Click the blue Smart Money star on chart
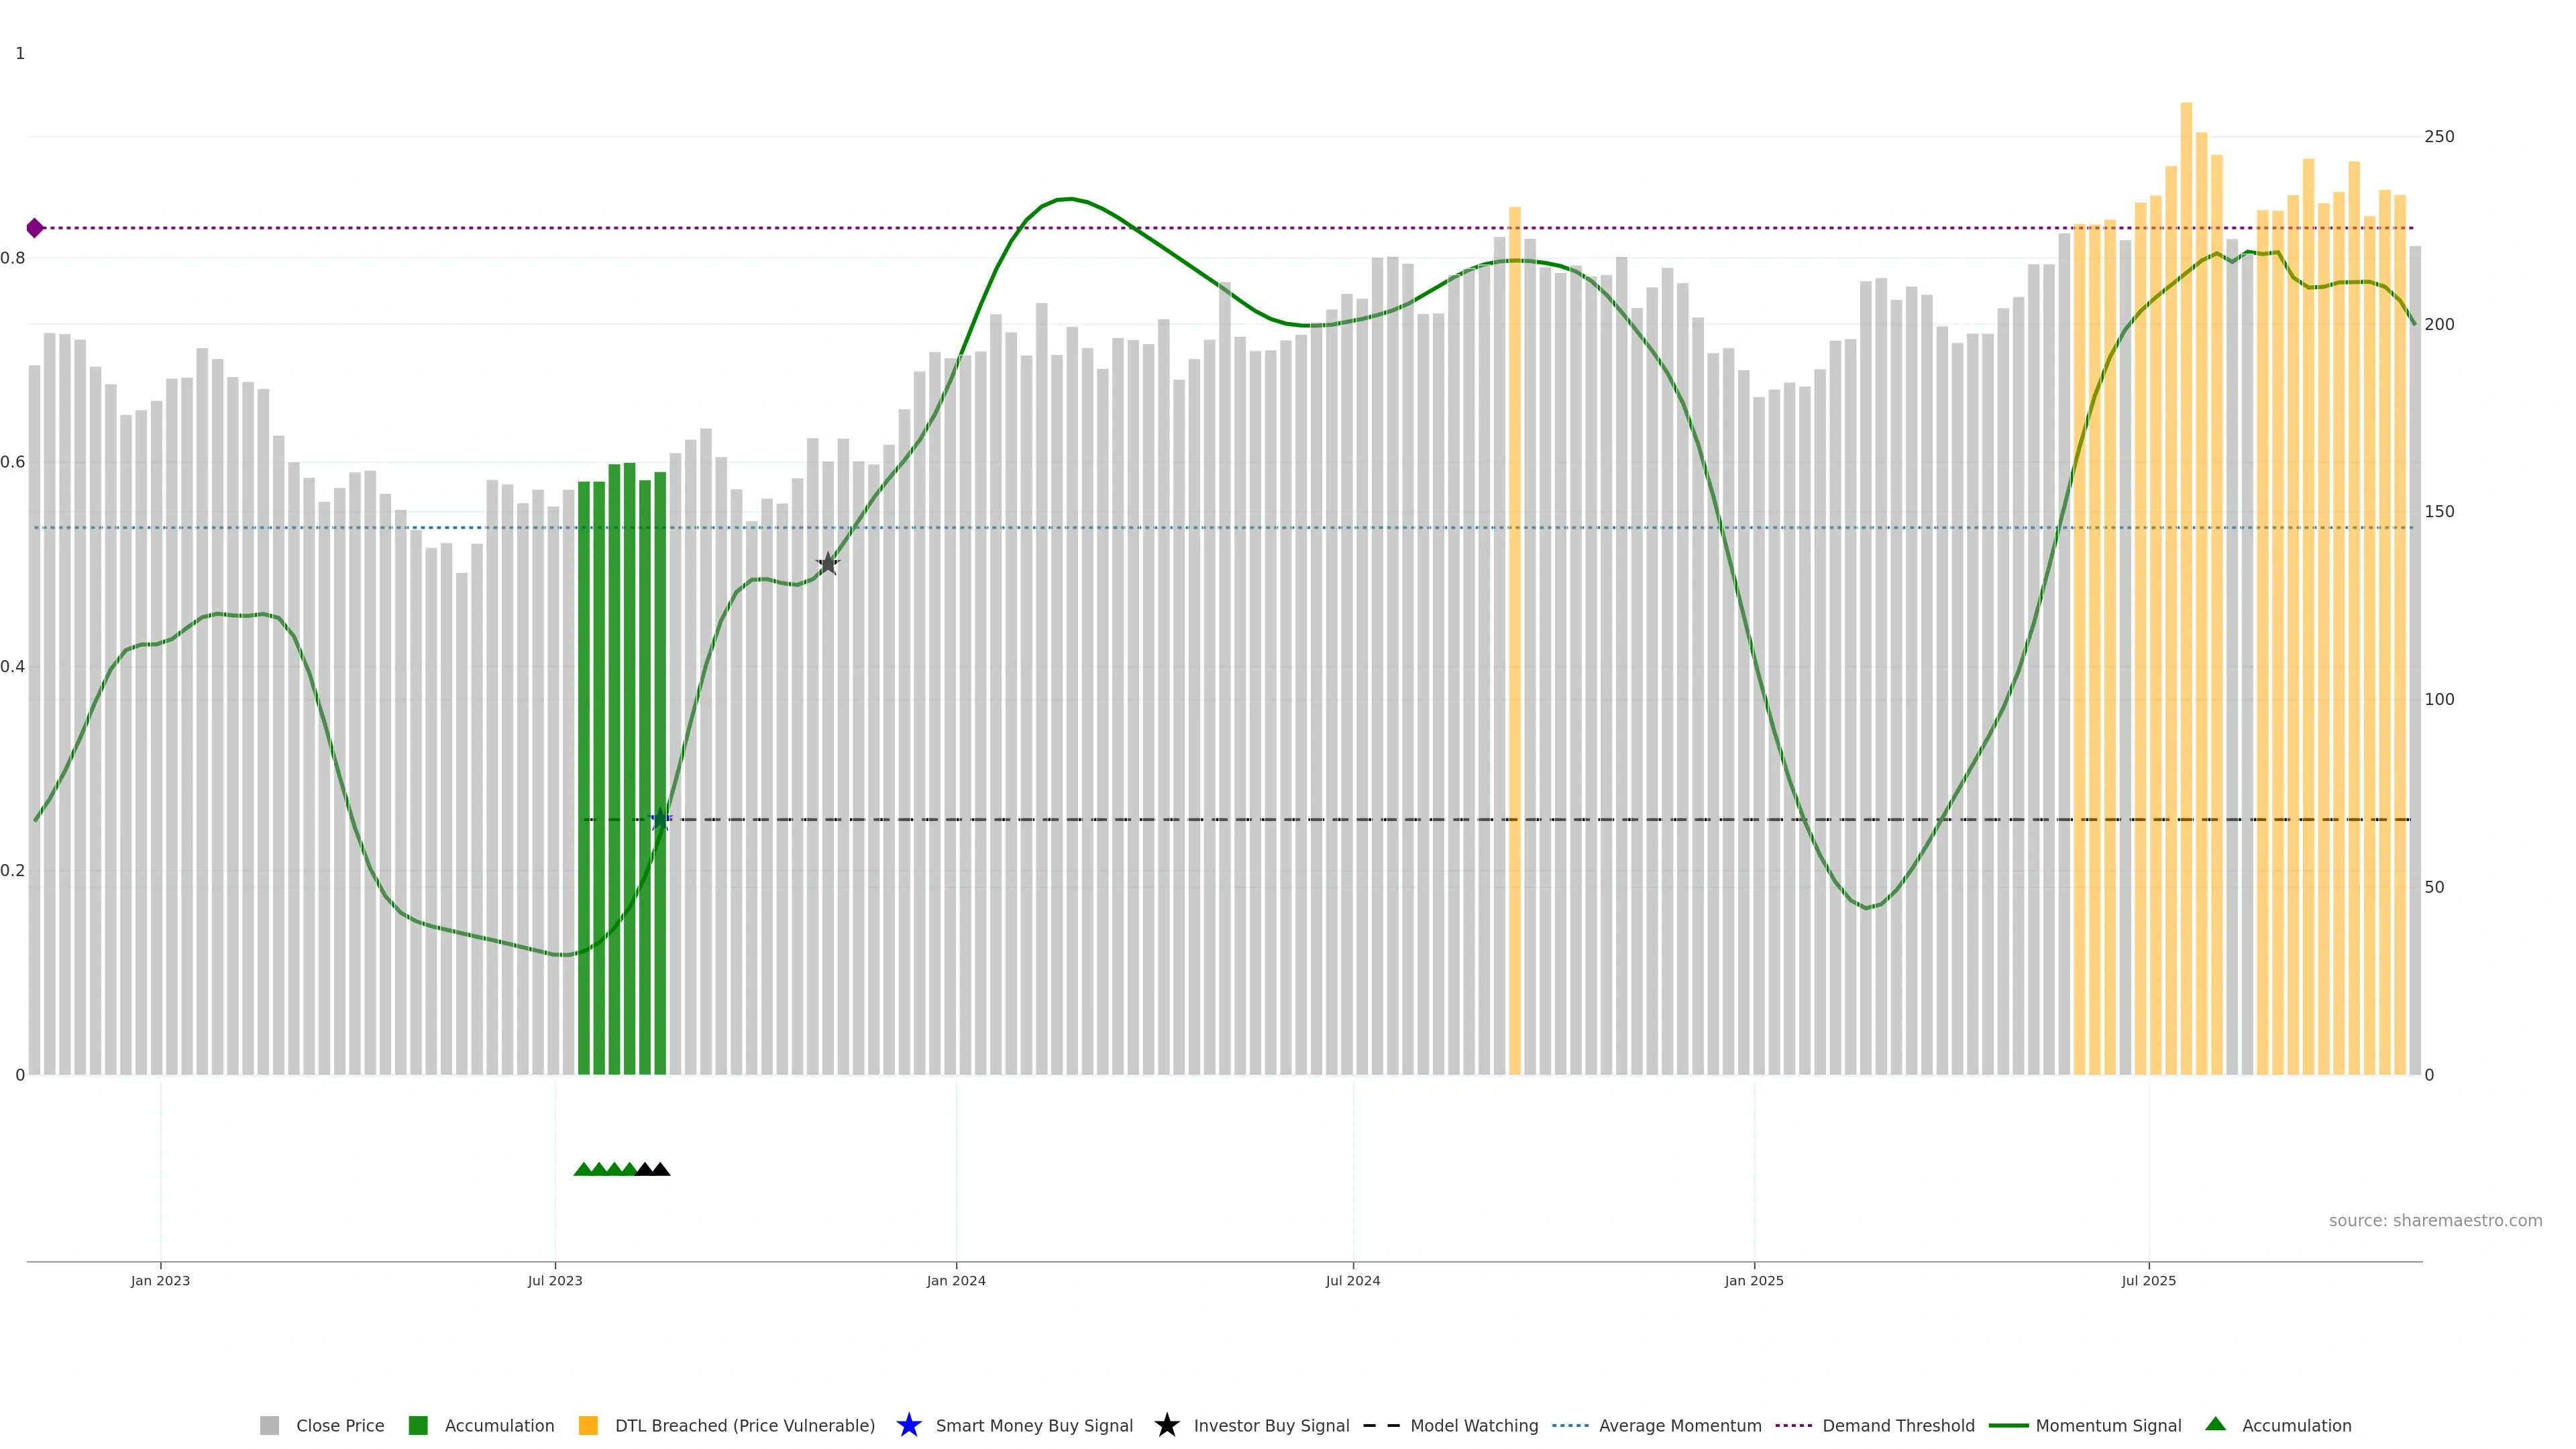The height and width of the screenshot is (1449, 2576). [x=660, y=819]
